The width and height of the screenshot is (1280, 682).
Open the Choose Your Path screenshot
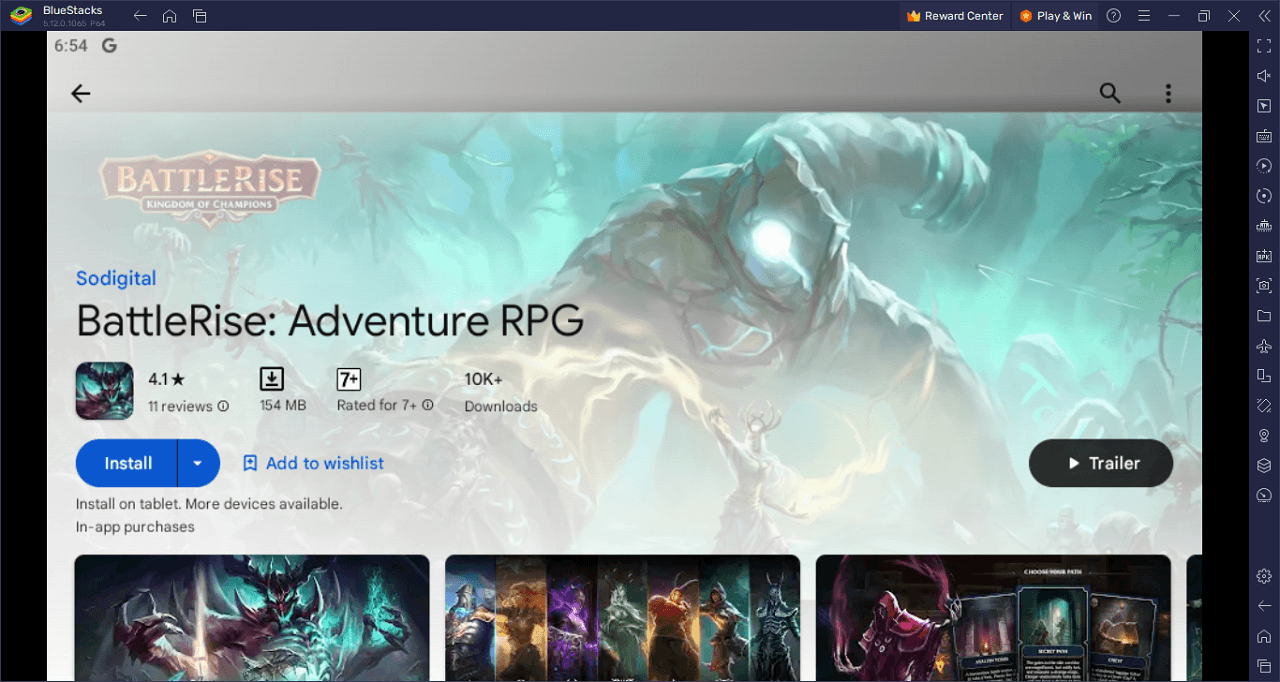993,617
